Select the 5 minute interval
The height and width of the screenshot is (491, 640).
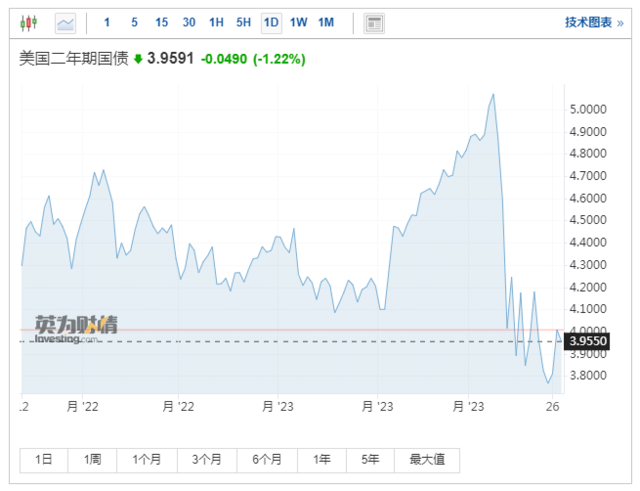point(134,22)
